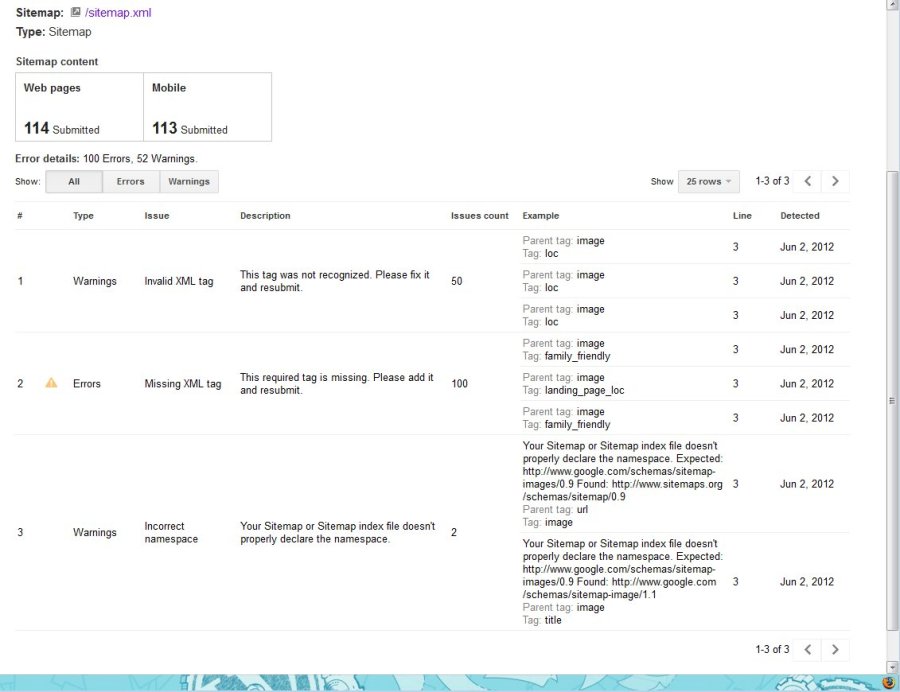Open the 25 rows dropdown
The image size is (900, 692).
pyautogui.click(x=709, y=181)
